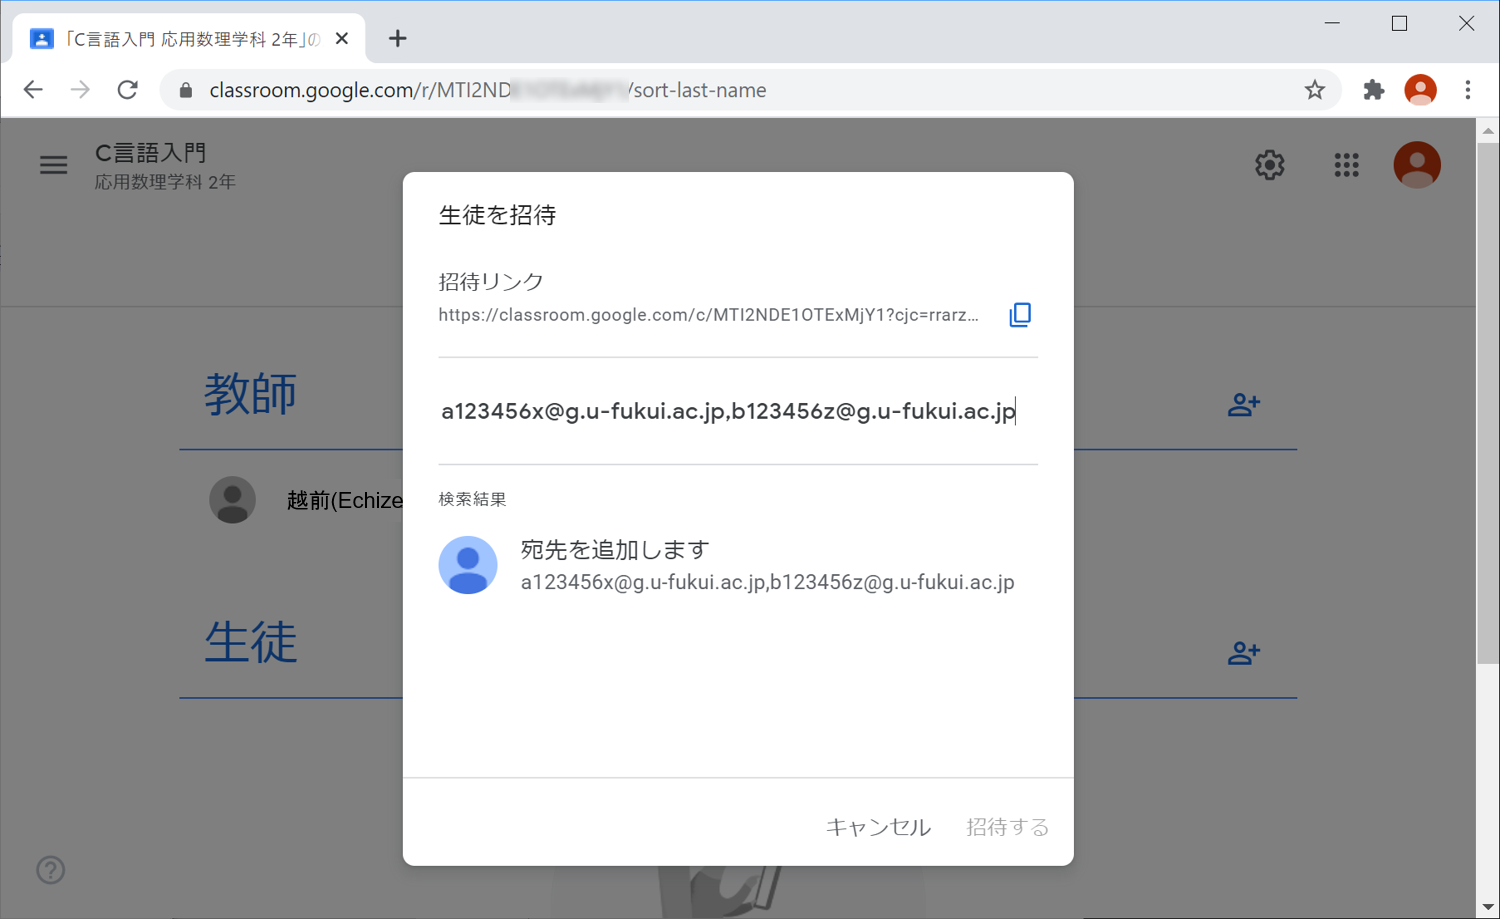Go back to the previous page
The width and height of the screenshot is (1500, 919).
tap(33, 90)
